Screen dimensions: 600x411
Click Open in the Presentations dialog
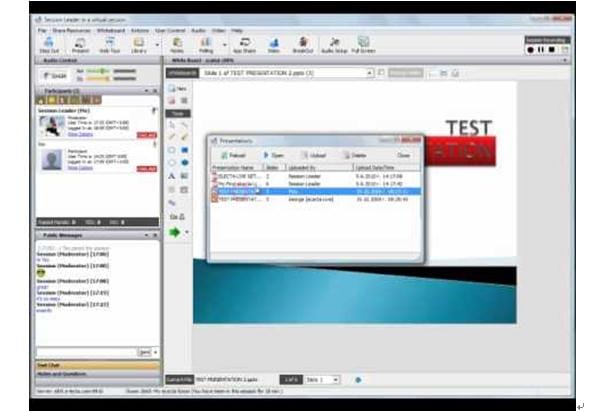(274, 155)
